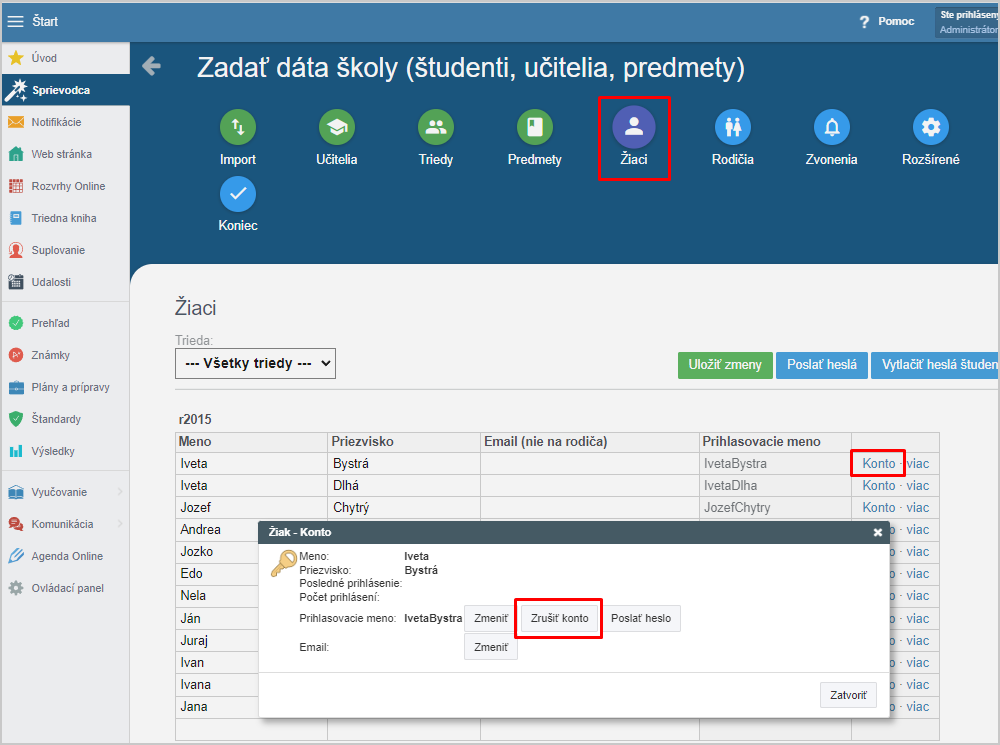Click the Pomoc question mark icon
Screen dimensions: 1000x745
864,22
